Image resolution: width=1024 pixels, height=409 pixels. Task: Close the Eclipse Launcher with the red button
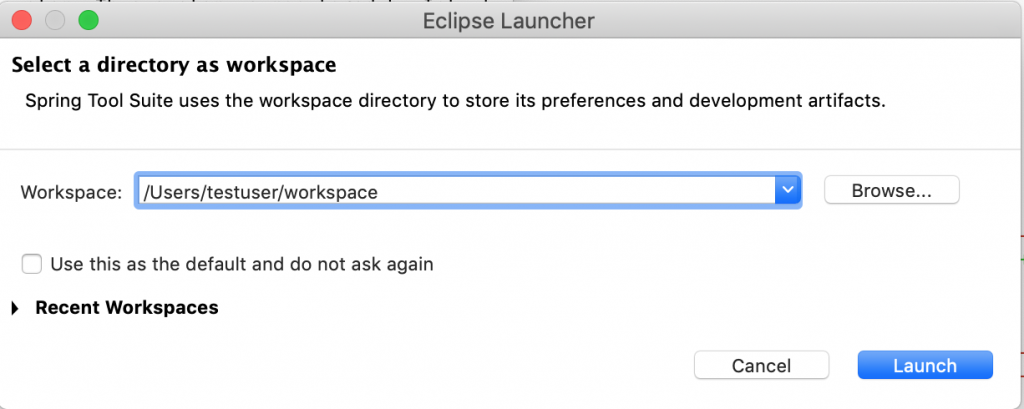point(22,21)
